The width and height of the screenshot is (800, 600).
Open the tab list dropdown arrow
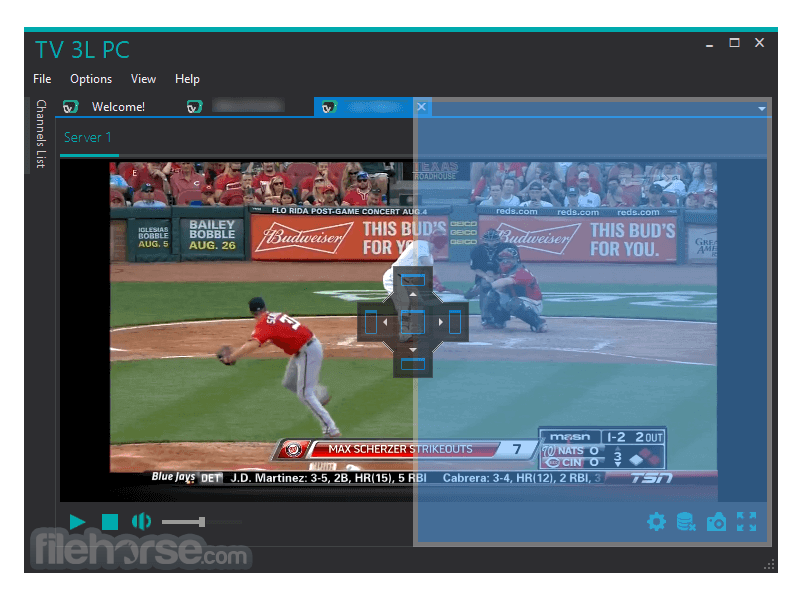pyautogui.click(x=761, y=109)
